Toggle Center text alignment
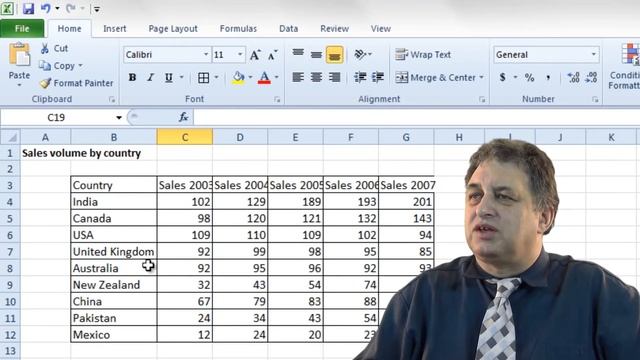 click(x=316, y=77)
